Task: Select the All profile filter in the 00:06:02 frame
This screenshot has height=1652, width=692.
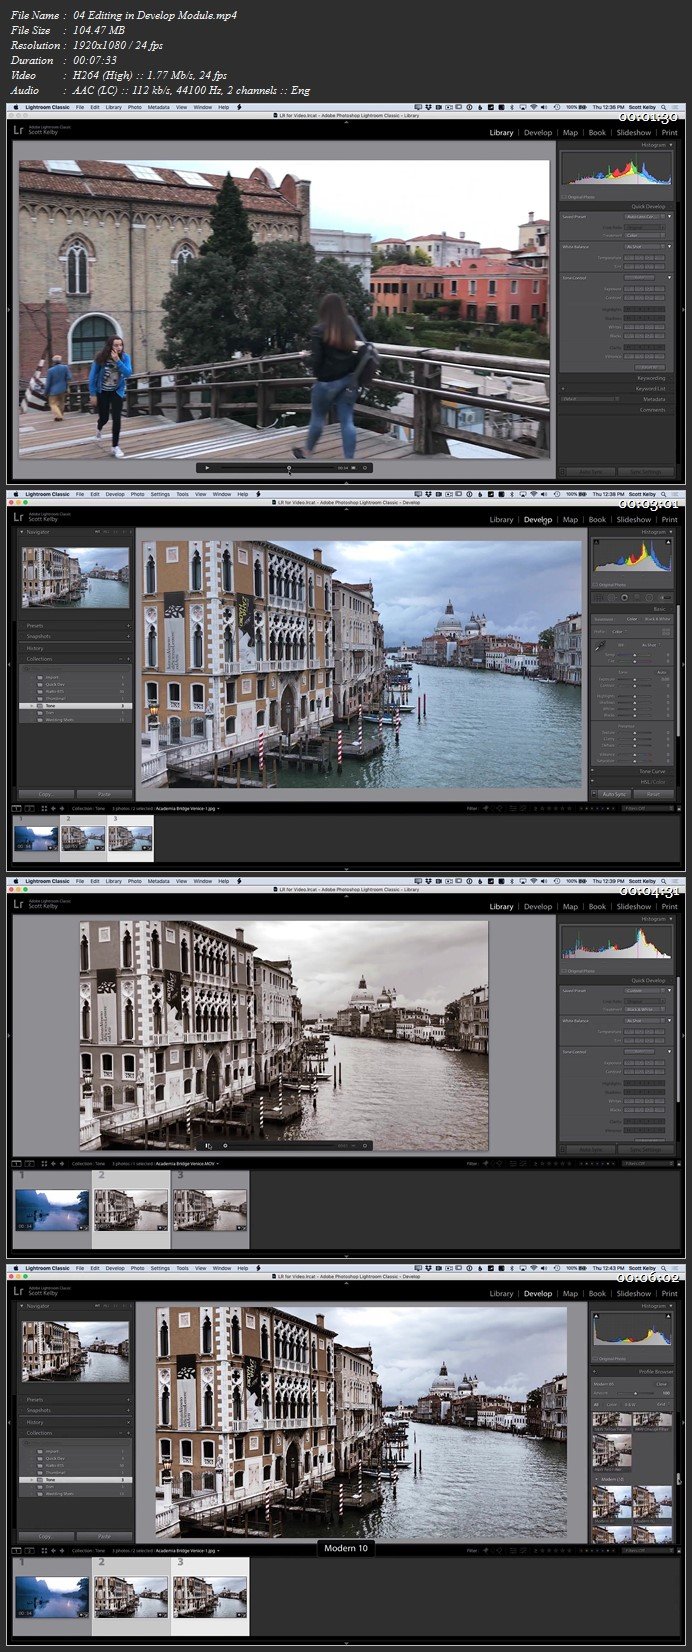Action: point(596,1405)
